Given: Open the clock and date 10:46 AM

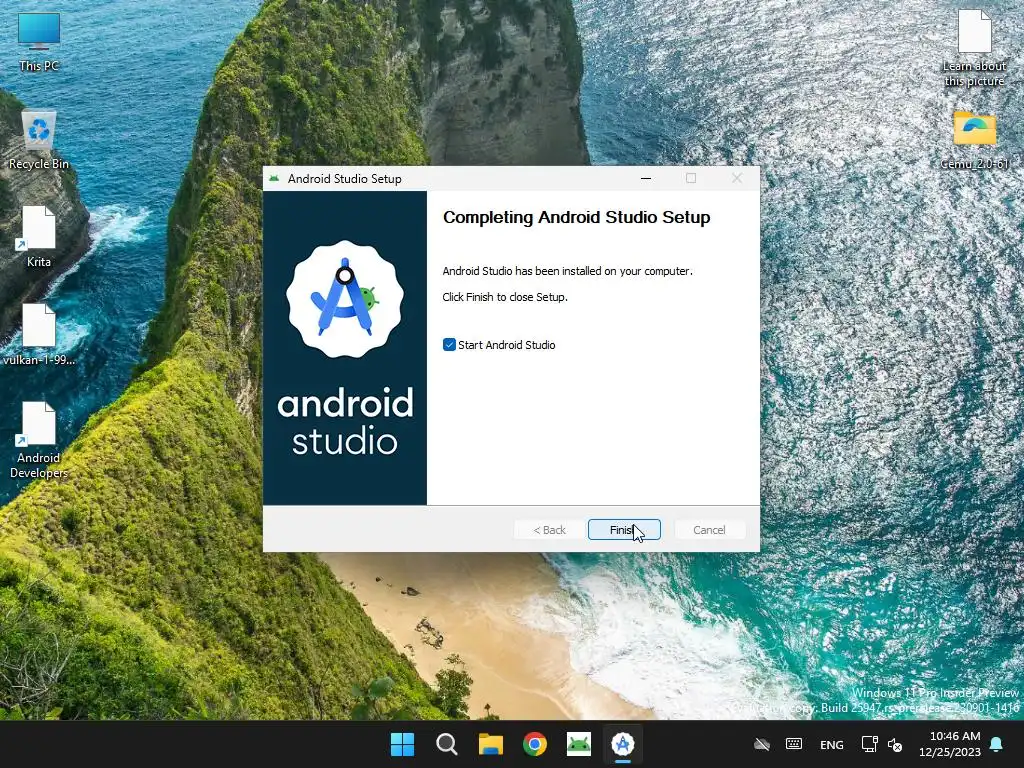Looking at the screenshot, I should click(x=950, y=744).
